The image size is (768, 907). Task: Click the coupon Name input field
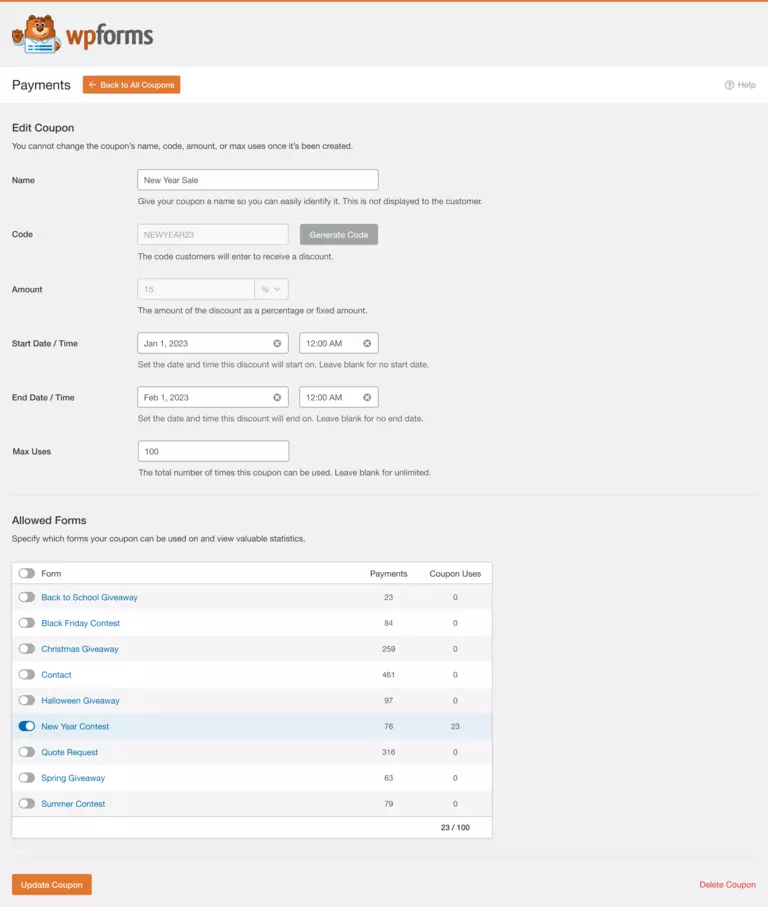[257, 180]
